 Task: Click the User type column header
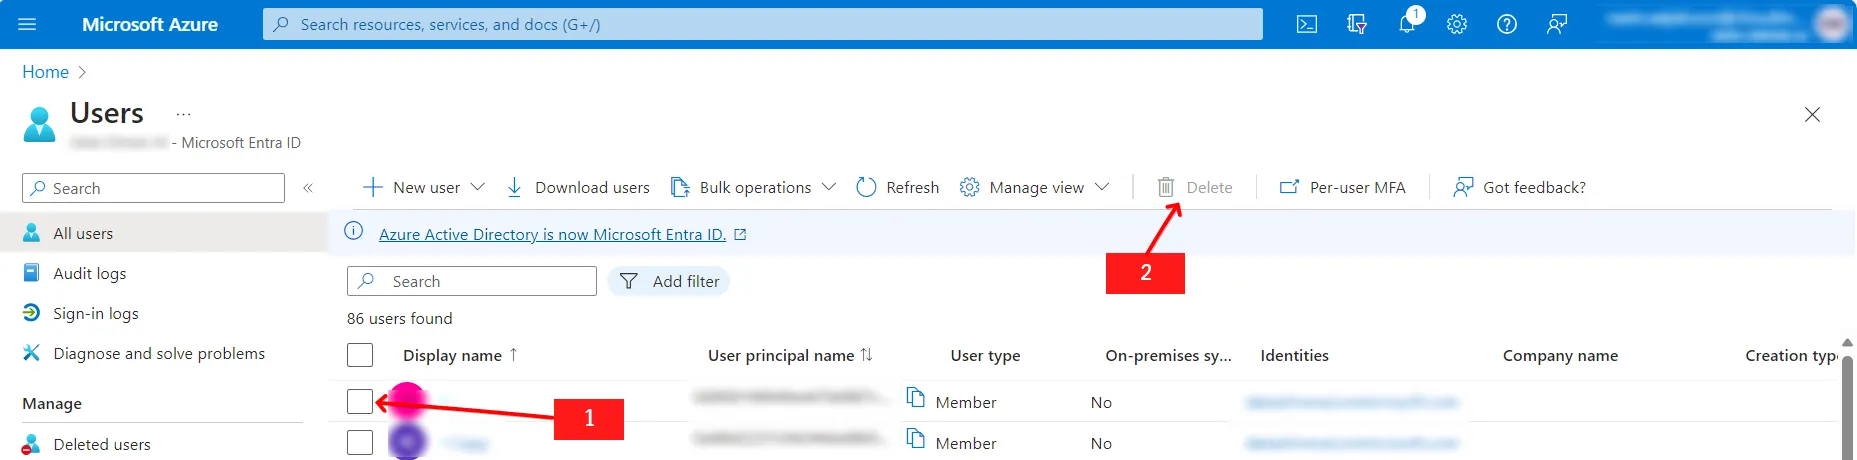pyautogui.click(x=985, y=355)
